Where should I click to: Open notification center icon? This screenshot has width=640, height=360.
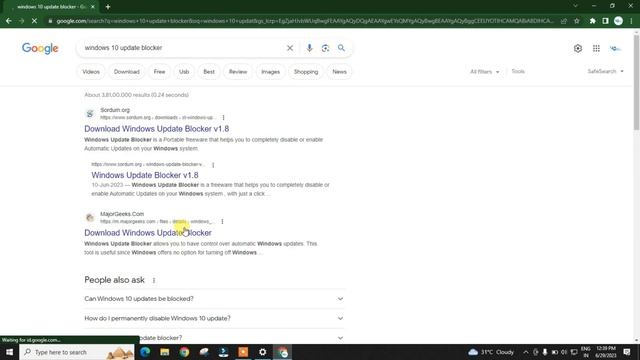627,352
